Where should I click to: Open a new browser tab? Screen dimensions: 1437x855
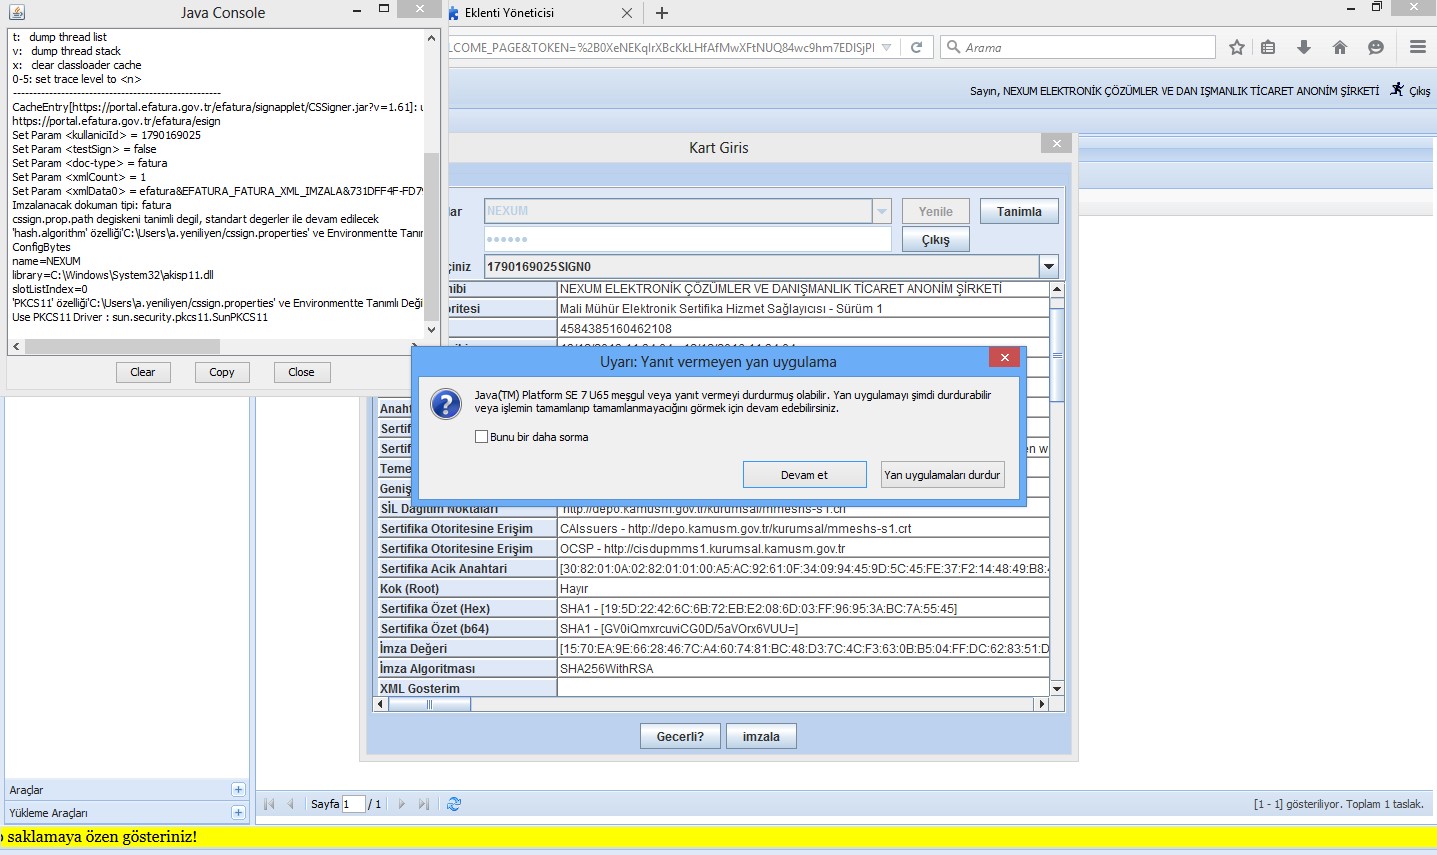tap(662, 13)
